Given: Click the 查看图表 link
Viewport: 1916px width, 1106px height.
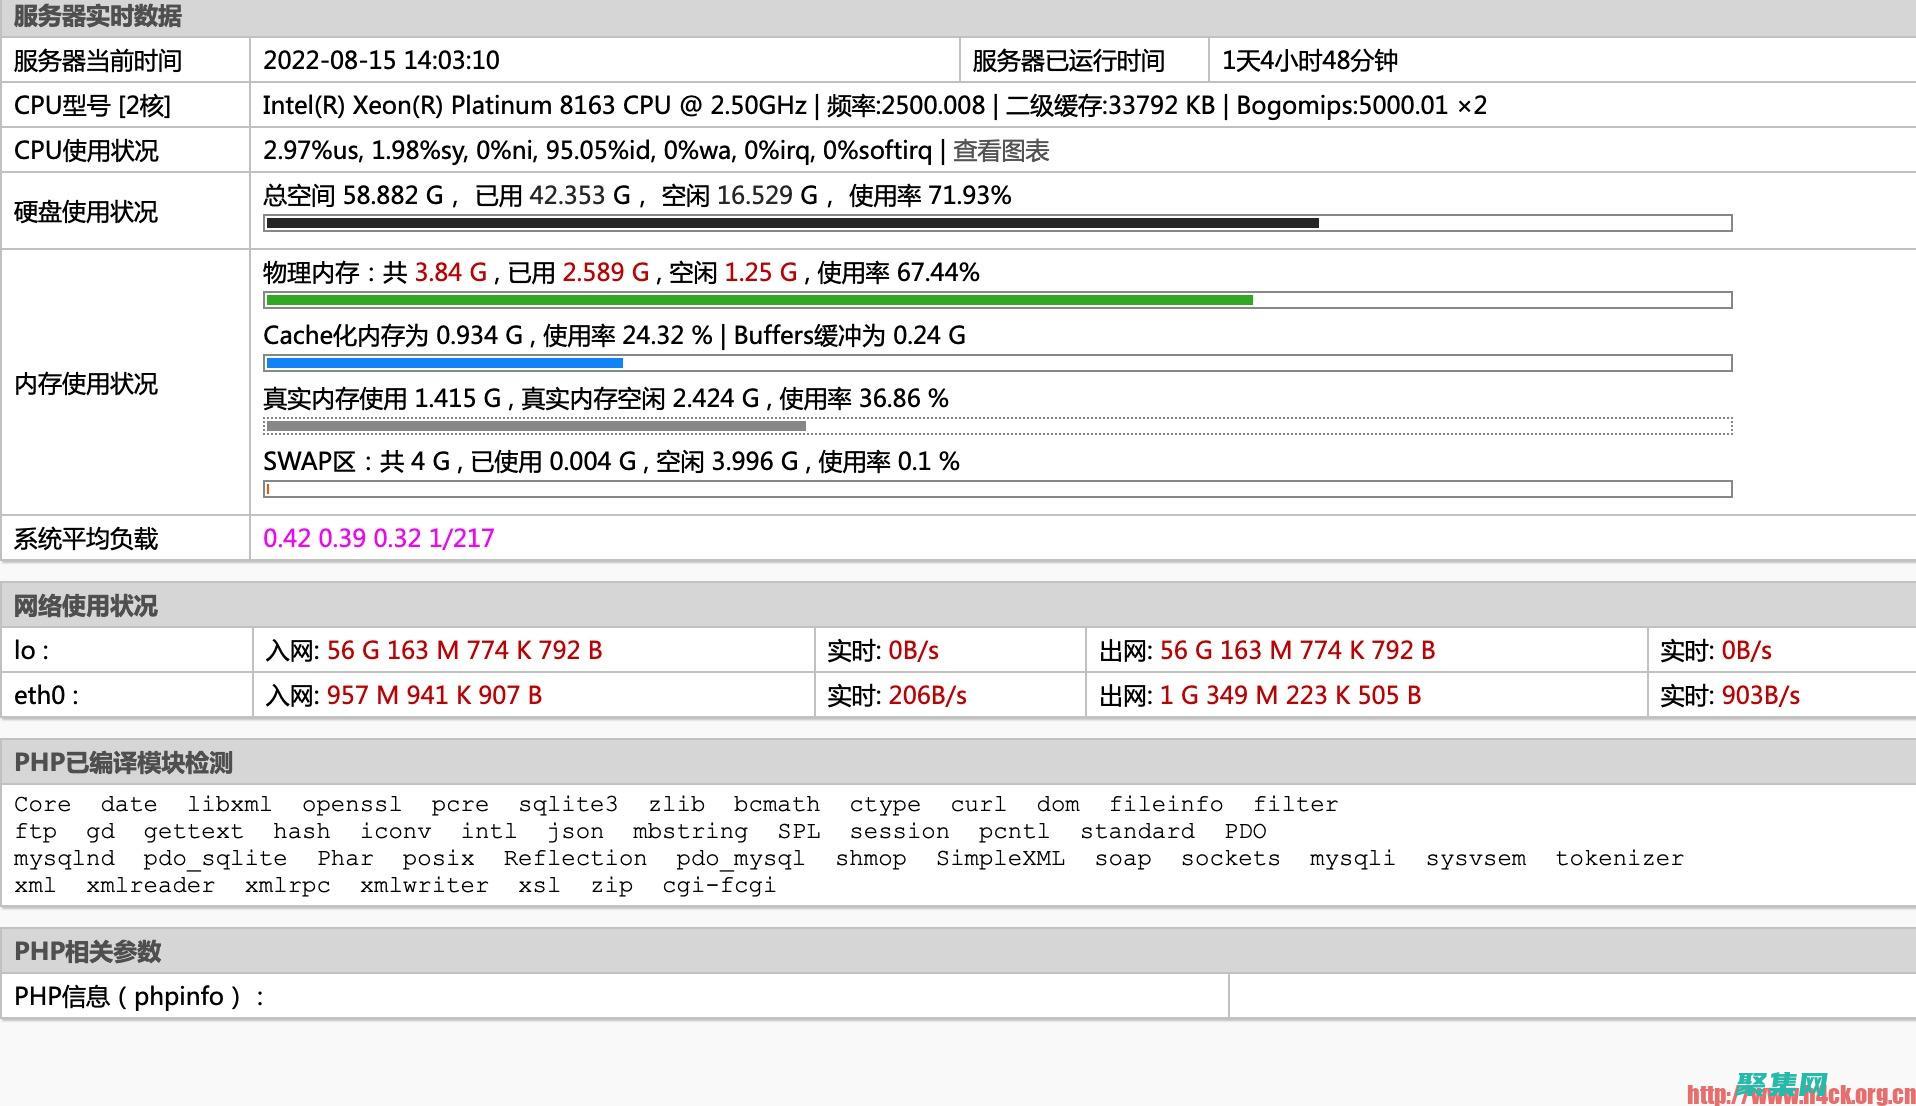Looking at the screenshot, I should [1000, 151].
